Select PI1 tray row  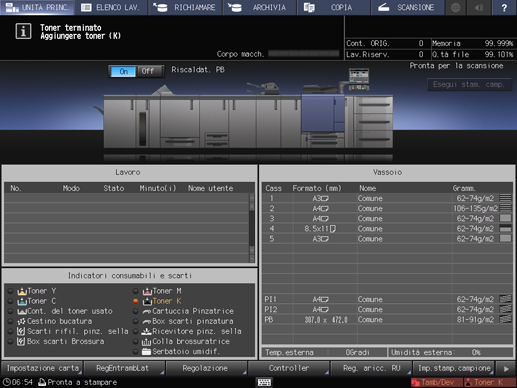click(x=387, y=299)
